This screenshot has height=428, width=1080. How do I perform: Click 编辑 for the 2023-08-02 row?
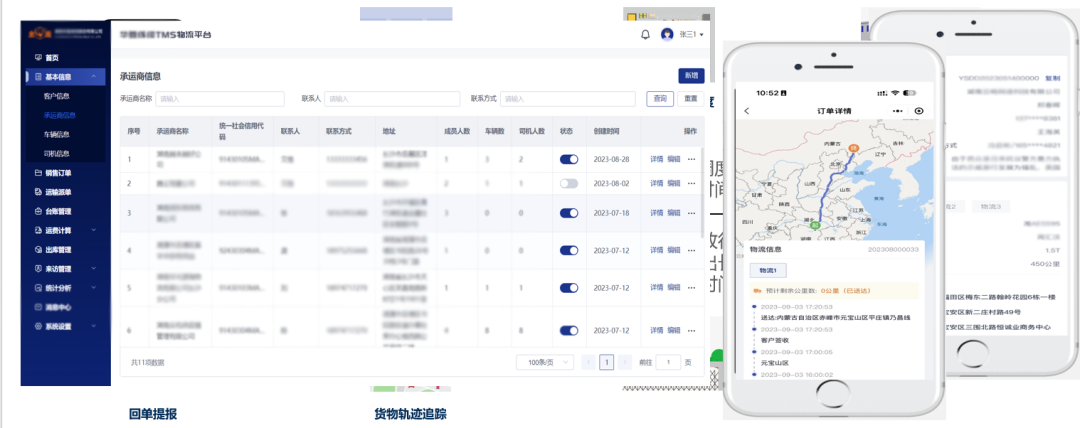coord(674,183)
